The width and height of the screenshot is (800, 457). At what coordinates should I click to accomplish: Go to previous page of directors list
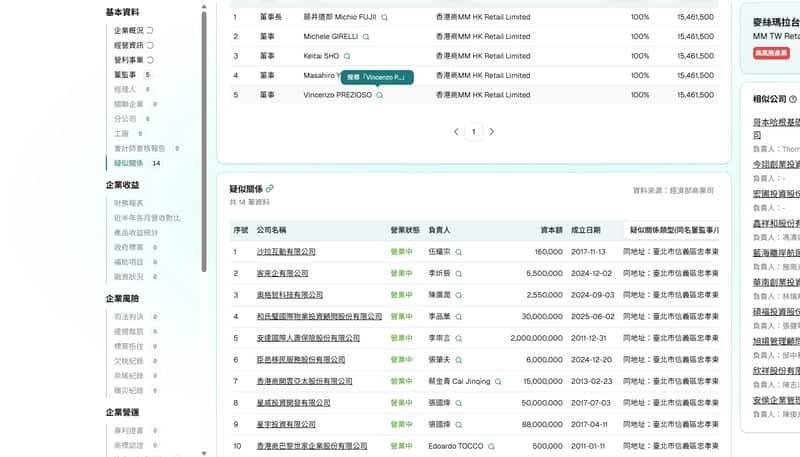[456, 132]
